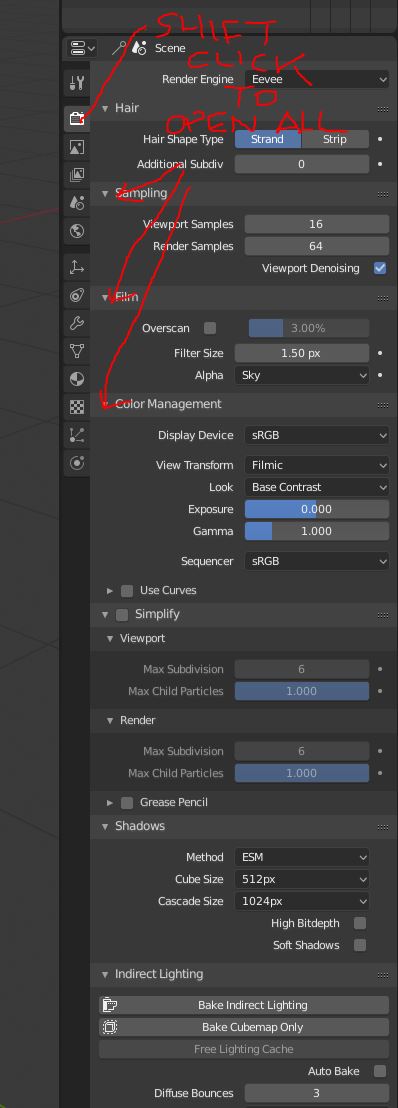The width and height of the screenshot is (398, 1108).
Task: Open the Display Device dropdown
Action: [317, 435]
